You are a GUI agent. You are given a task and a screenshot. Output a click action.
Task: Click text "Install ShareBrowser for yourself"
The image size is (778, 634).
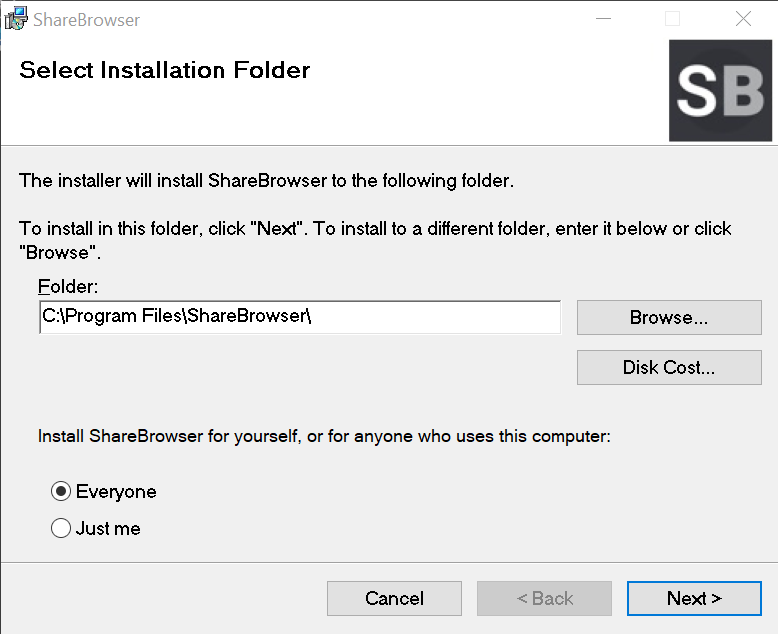pos(169,437)
